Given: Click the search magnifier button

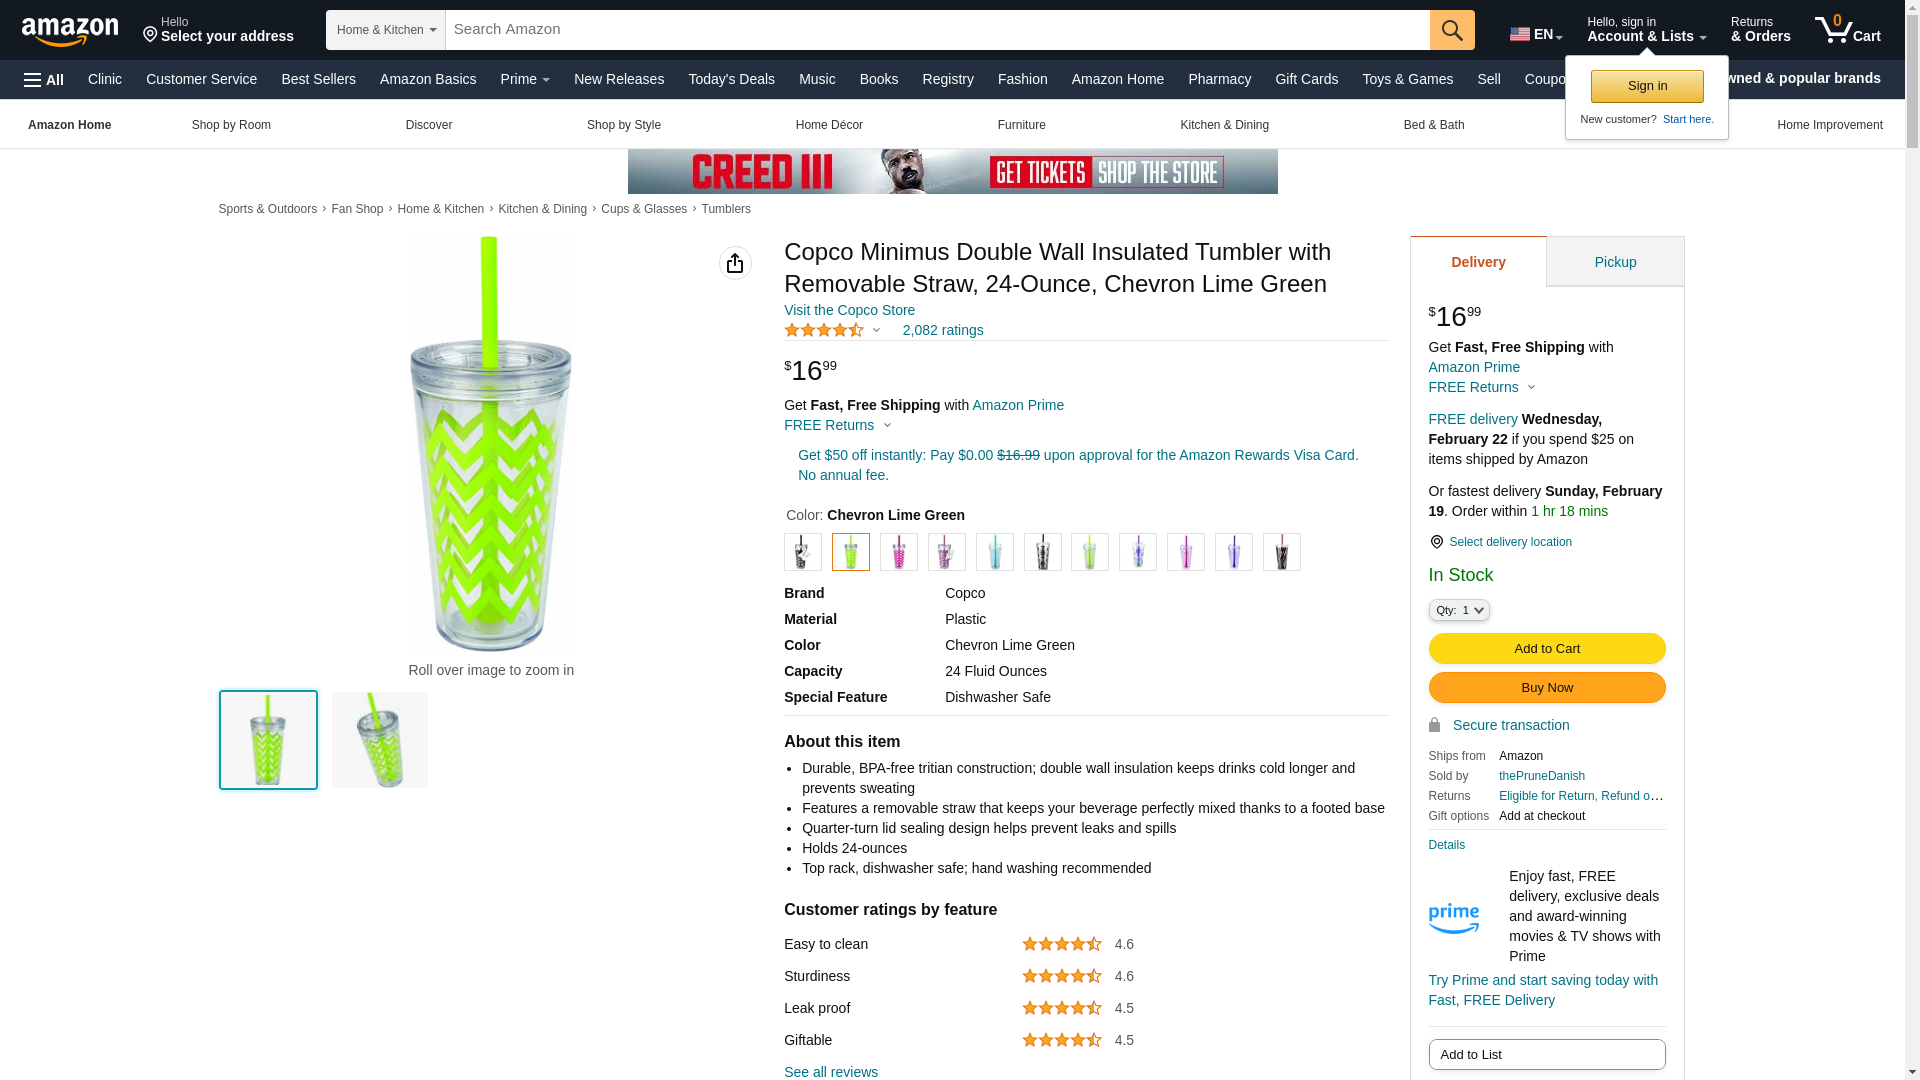Looking at the screenshot, I should [1452, 30].
